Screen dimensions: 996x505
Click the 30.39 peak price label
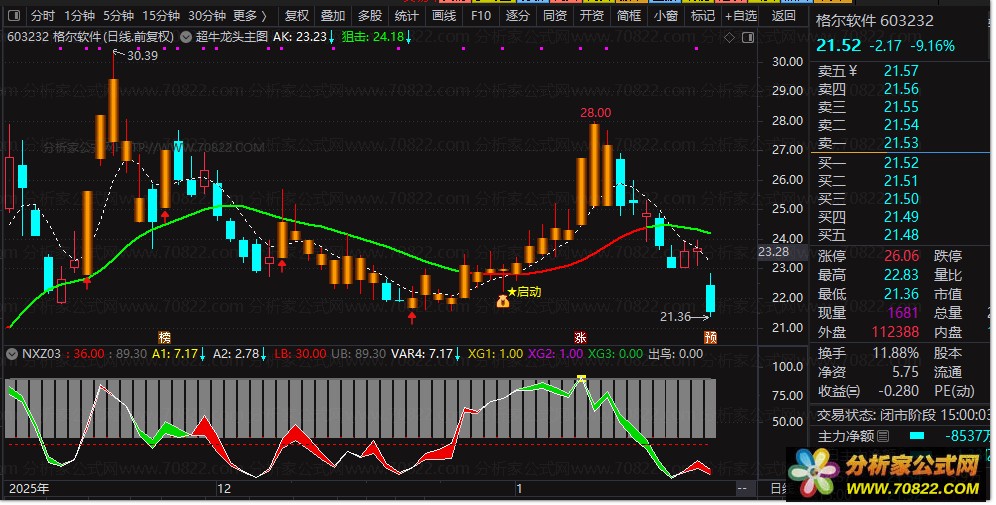click(x=142, y=56)
